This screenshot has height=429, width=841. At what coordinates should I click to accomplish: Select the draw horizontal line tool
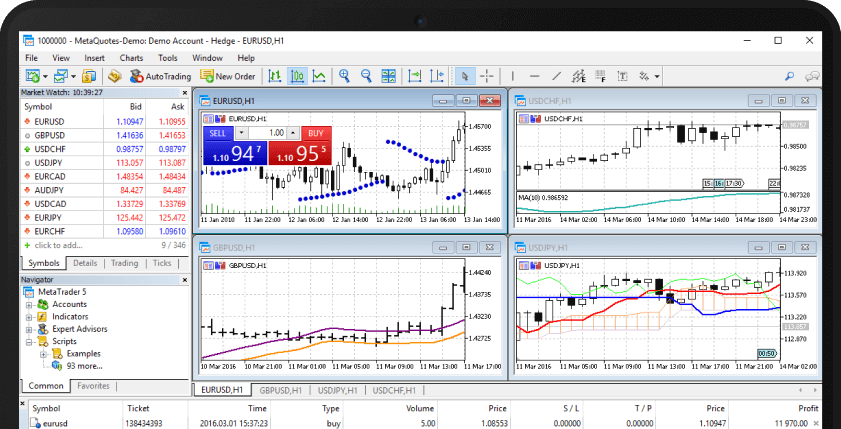pos(535,76)
